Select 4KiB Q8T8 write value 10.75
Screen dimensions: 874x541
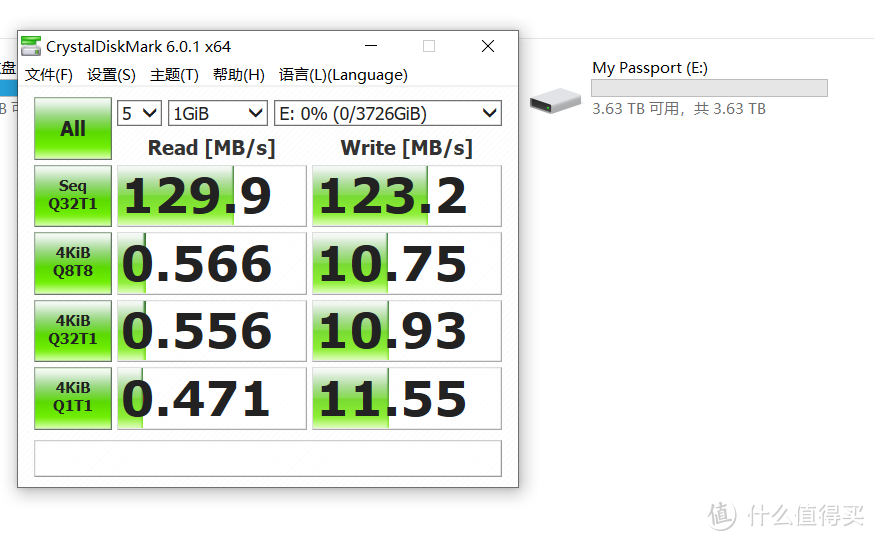(x=407, y=263)
